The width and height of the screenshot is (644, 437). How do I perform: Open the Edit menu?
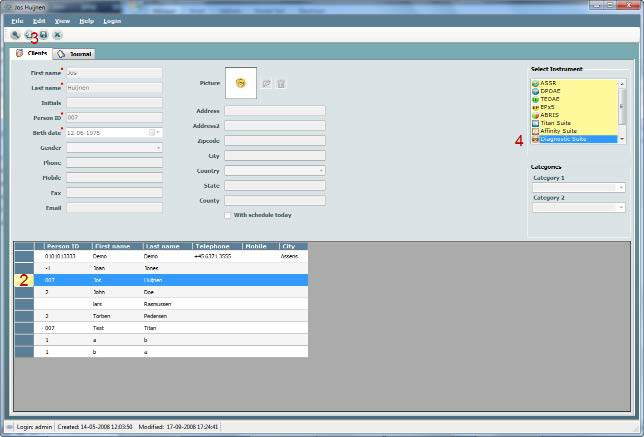(39, 21)
